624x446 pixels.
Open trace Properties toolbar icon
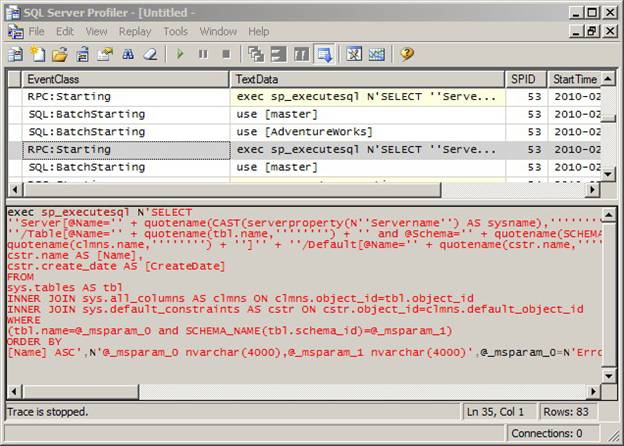pyautogui.click(x=105, y=54)
